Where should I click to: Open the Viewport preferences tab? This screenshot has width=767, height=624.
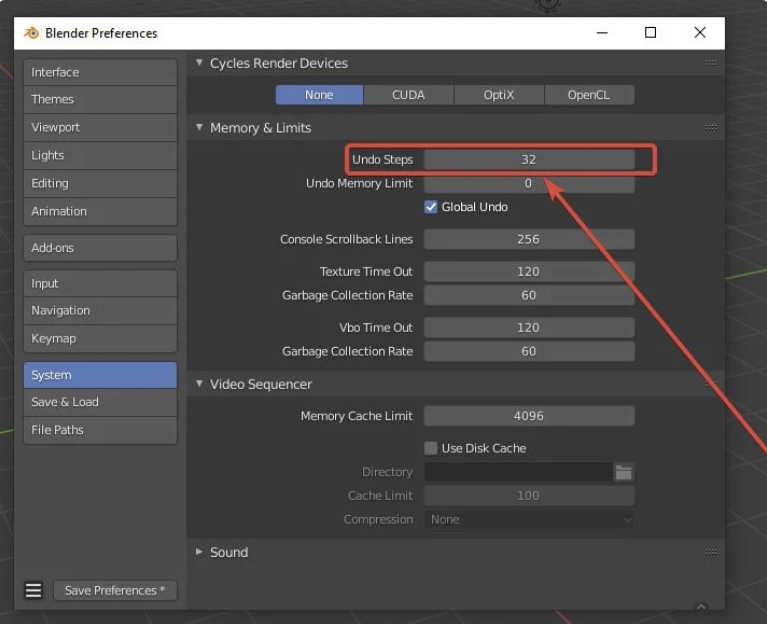100,127
